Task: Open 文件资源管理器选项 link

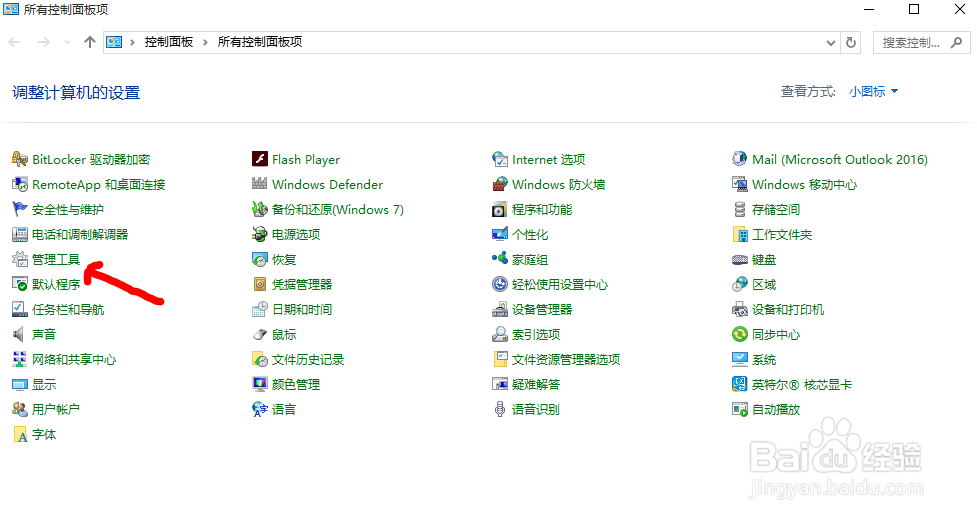Action: click(x=566, y=359)
